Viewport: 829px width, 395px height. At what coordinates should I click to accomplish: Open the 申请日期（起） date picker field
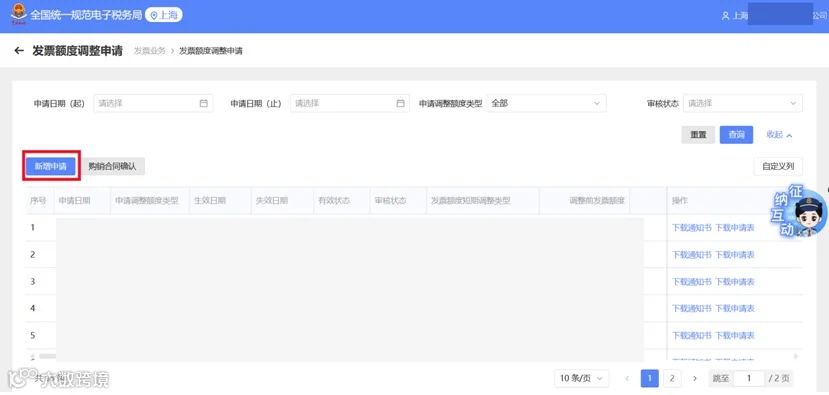point(153,104)
